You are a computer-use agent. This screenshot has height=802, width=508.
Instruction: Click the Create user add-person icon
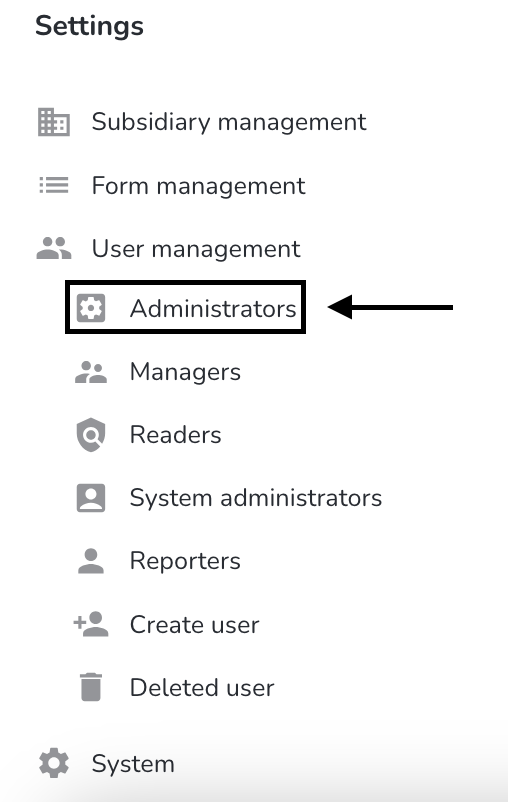pyautogui.click(x=91, y=624)
